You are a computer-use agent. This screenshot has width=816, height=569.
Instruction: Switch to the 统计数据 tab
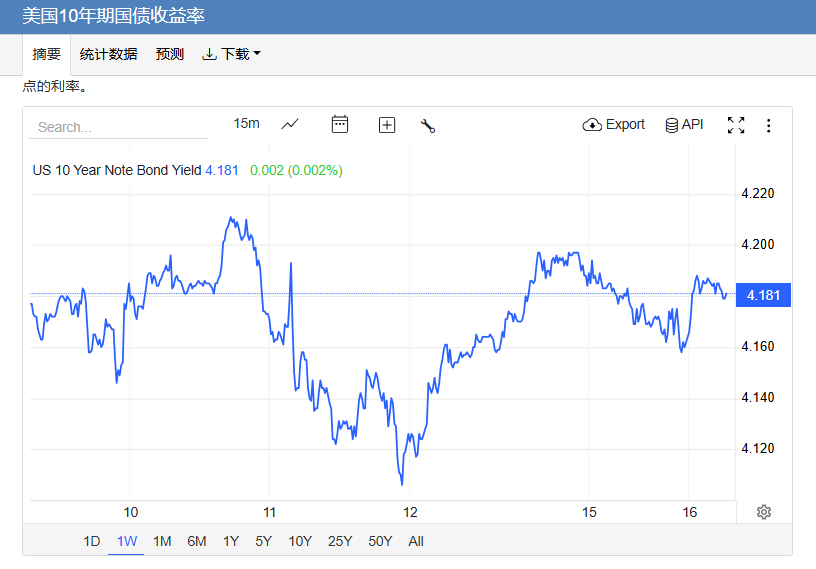[x=108, y=54]
